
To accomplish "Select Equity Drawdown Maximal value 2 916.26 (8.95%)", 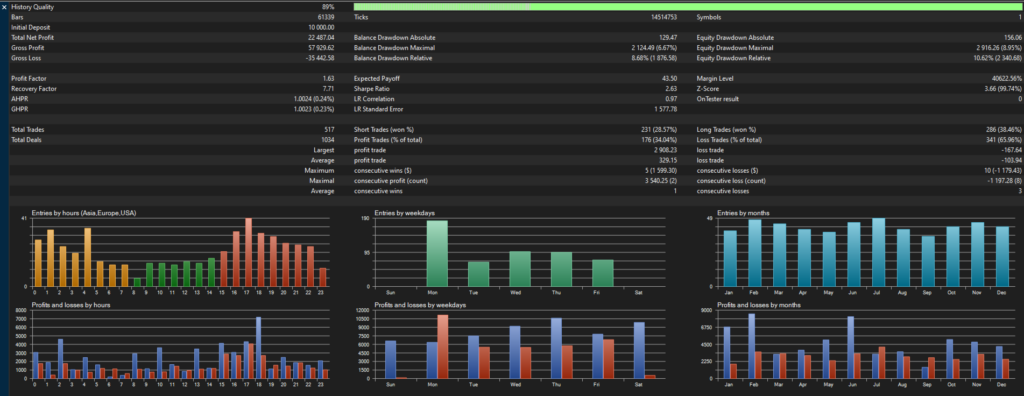I will click(x=999, y=48).
